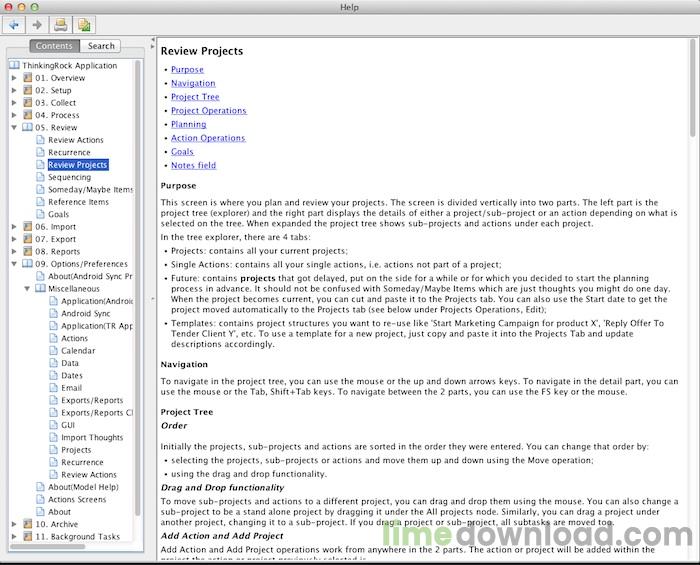Collapse the Miscellaneous subsection
The width and height of the screenshot is (700, 565).
27,289
